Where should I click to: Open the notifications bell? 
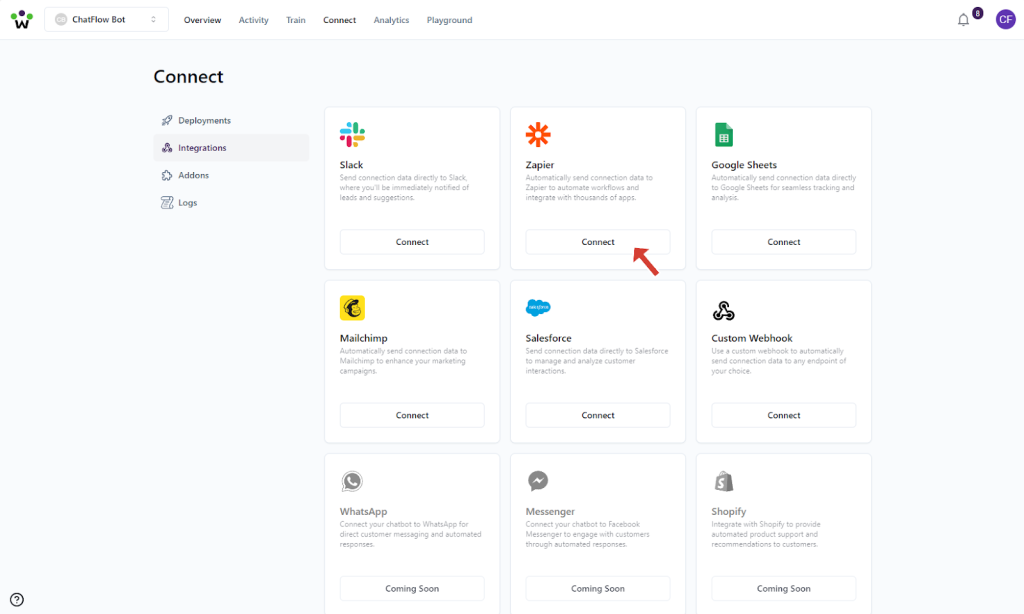tap(963, 20)
